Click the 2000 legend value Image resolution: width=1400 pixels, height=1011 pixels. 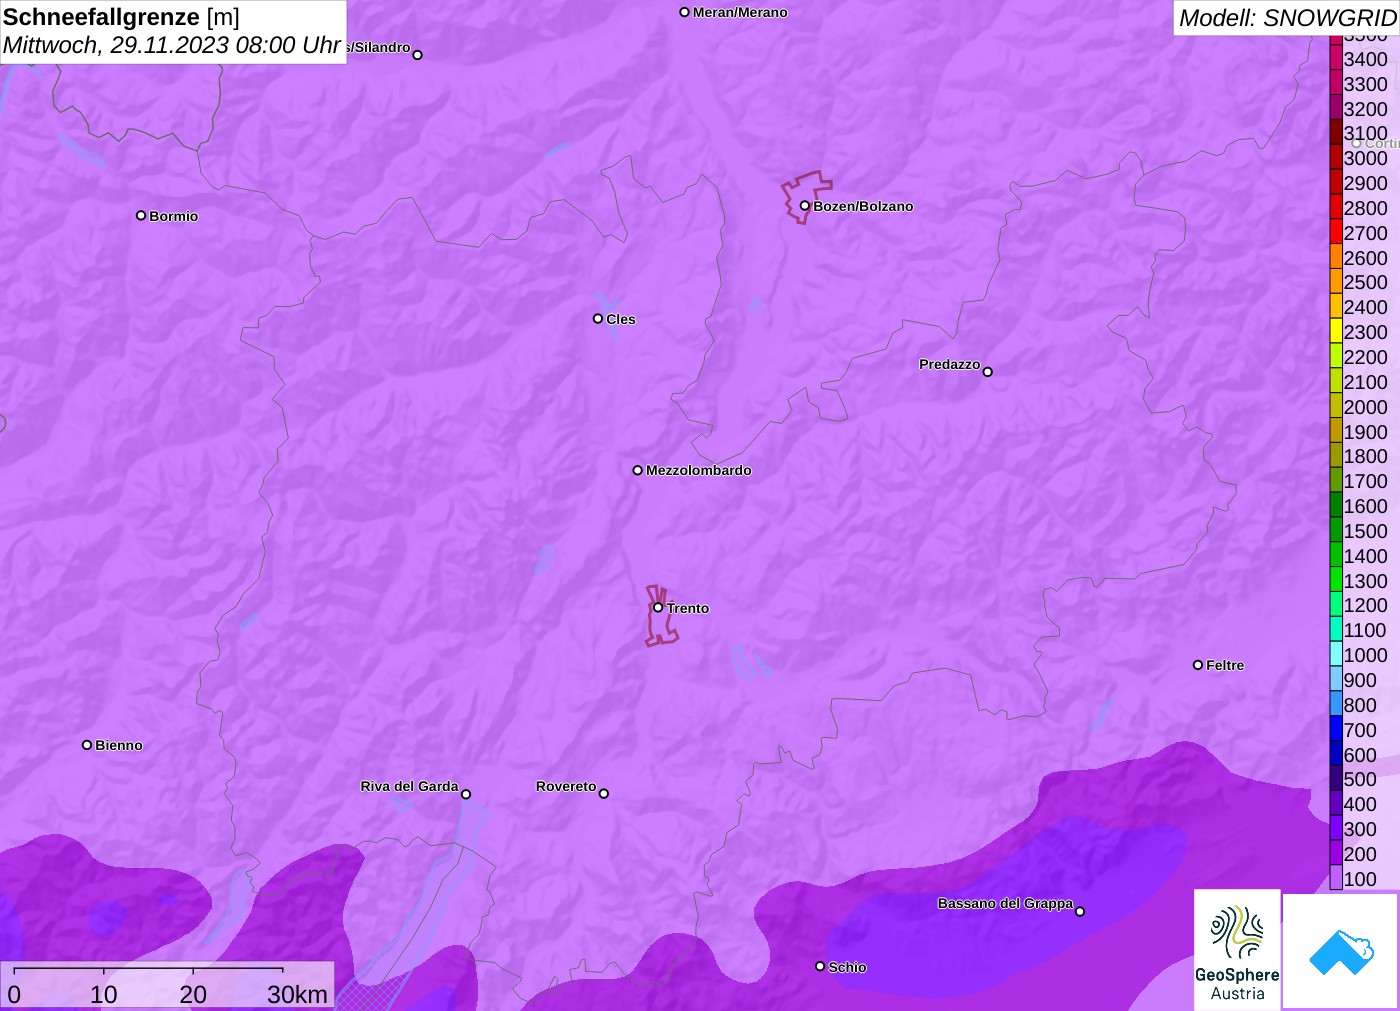point(1365,407)
